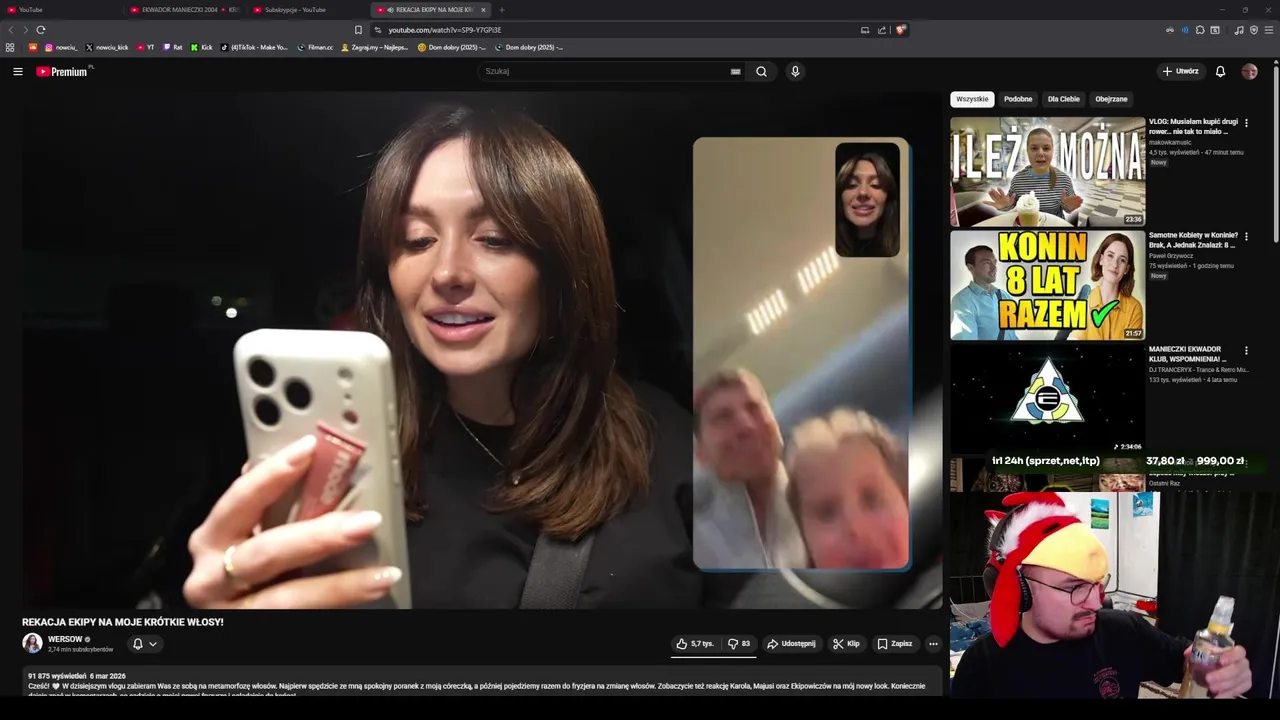Open more actions three-dot menu under video
Screen dimensions: 1280x720
coord(933,644)
